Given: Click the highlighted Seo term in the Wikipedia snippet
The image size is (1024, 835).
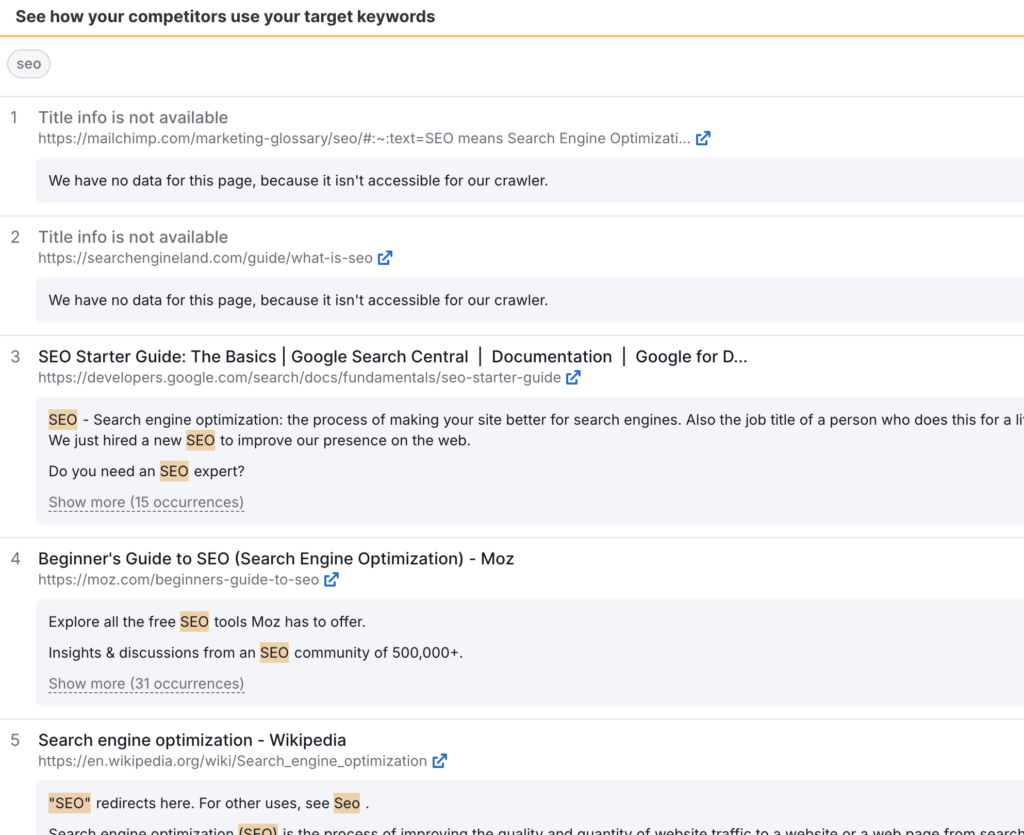Looking at the screenshot, I should (347, 802).
